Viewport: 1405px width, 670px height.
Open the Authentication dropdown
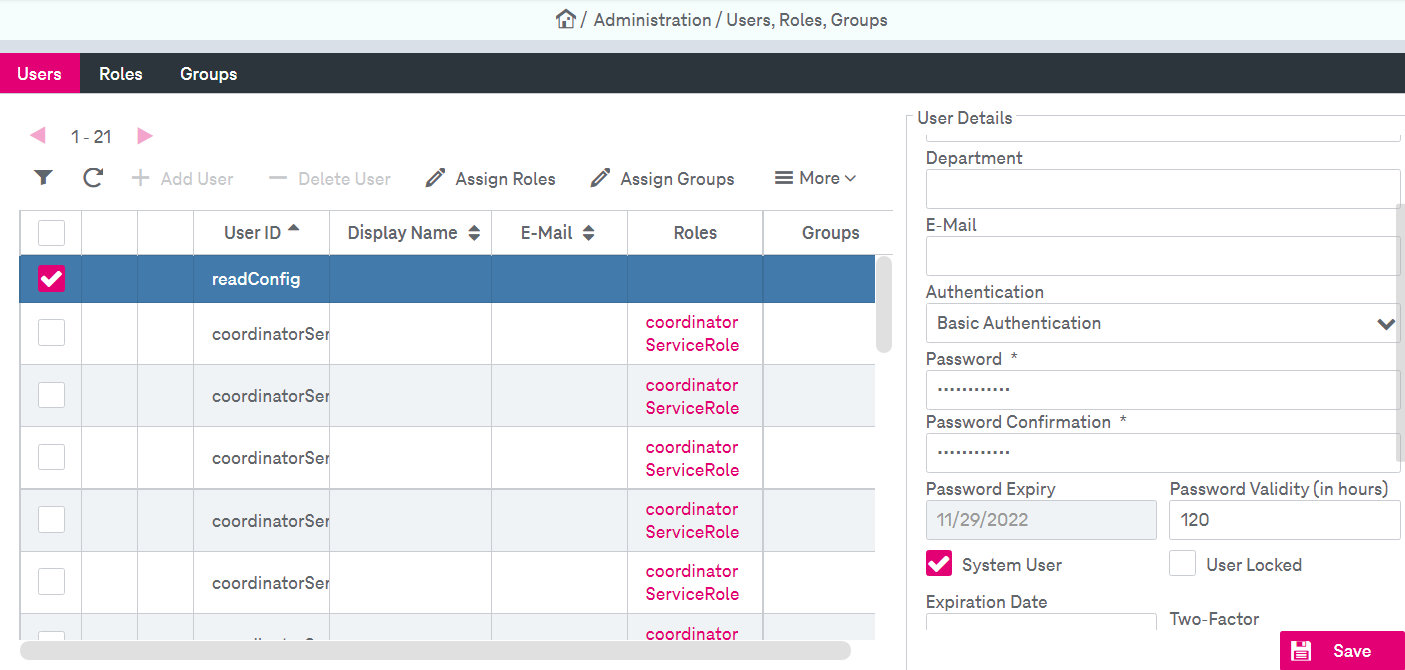(1163, 323)
